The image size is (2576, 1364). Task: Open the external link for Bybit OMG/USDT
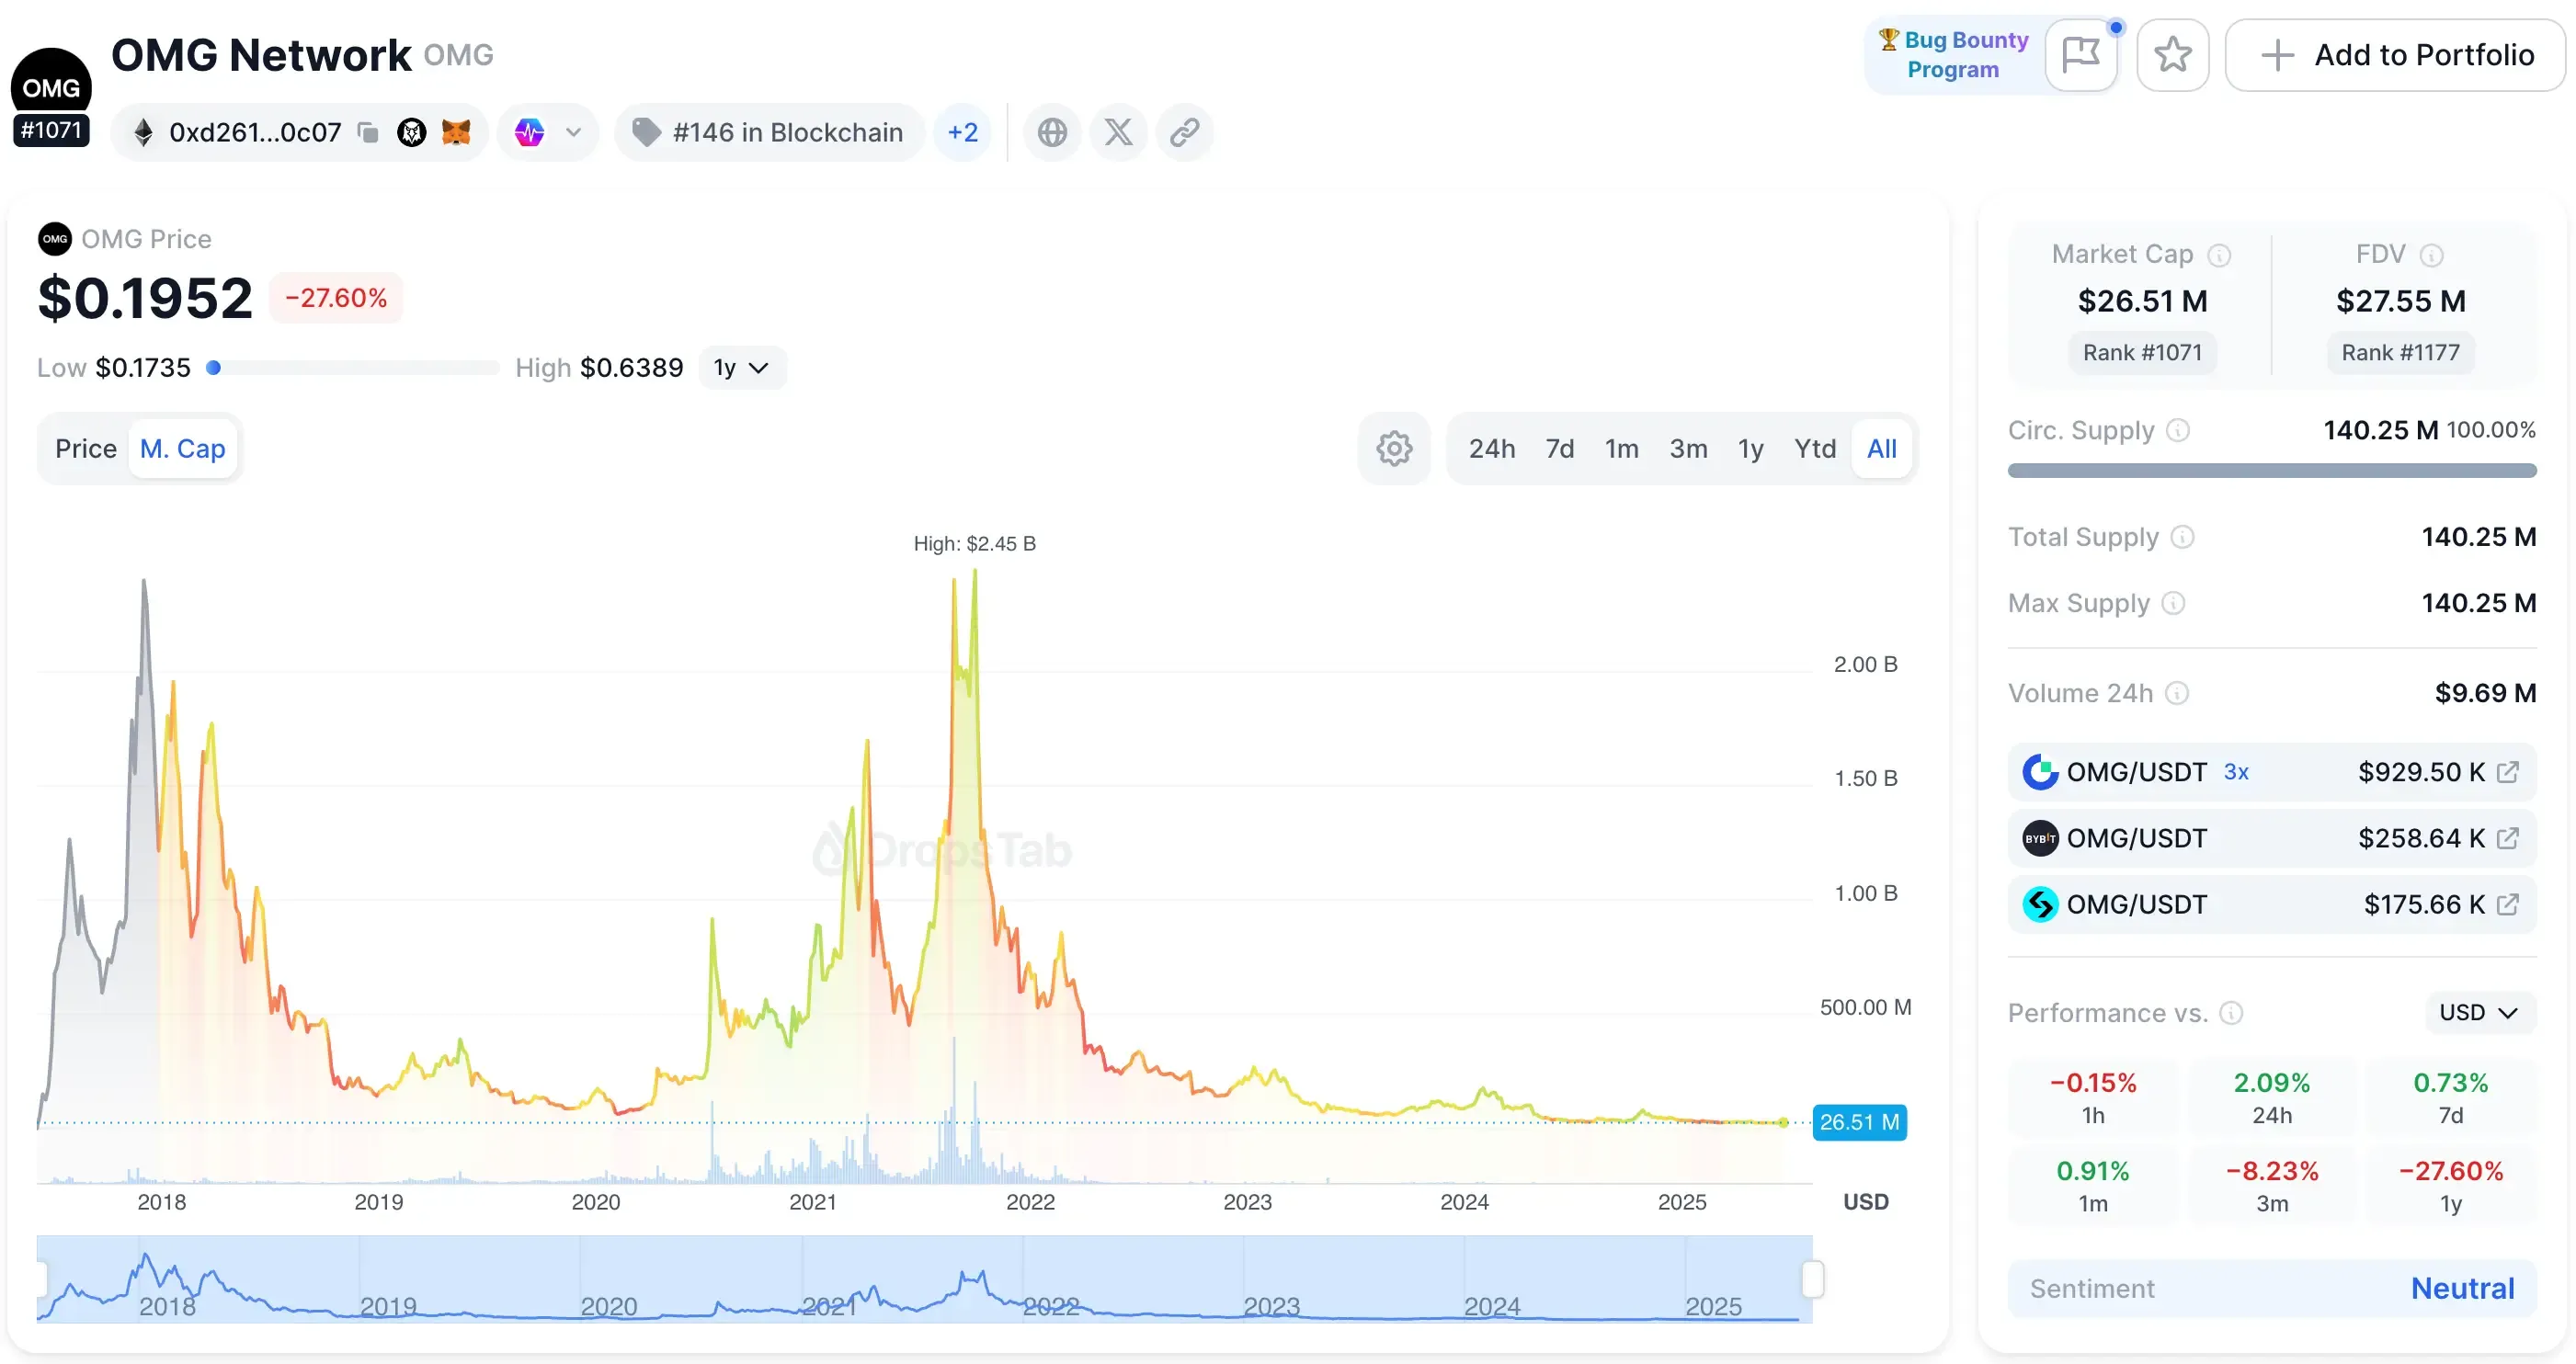pyautogui.click(x=2509, y=838)
